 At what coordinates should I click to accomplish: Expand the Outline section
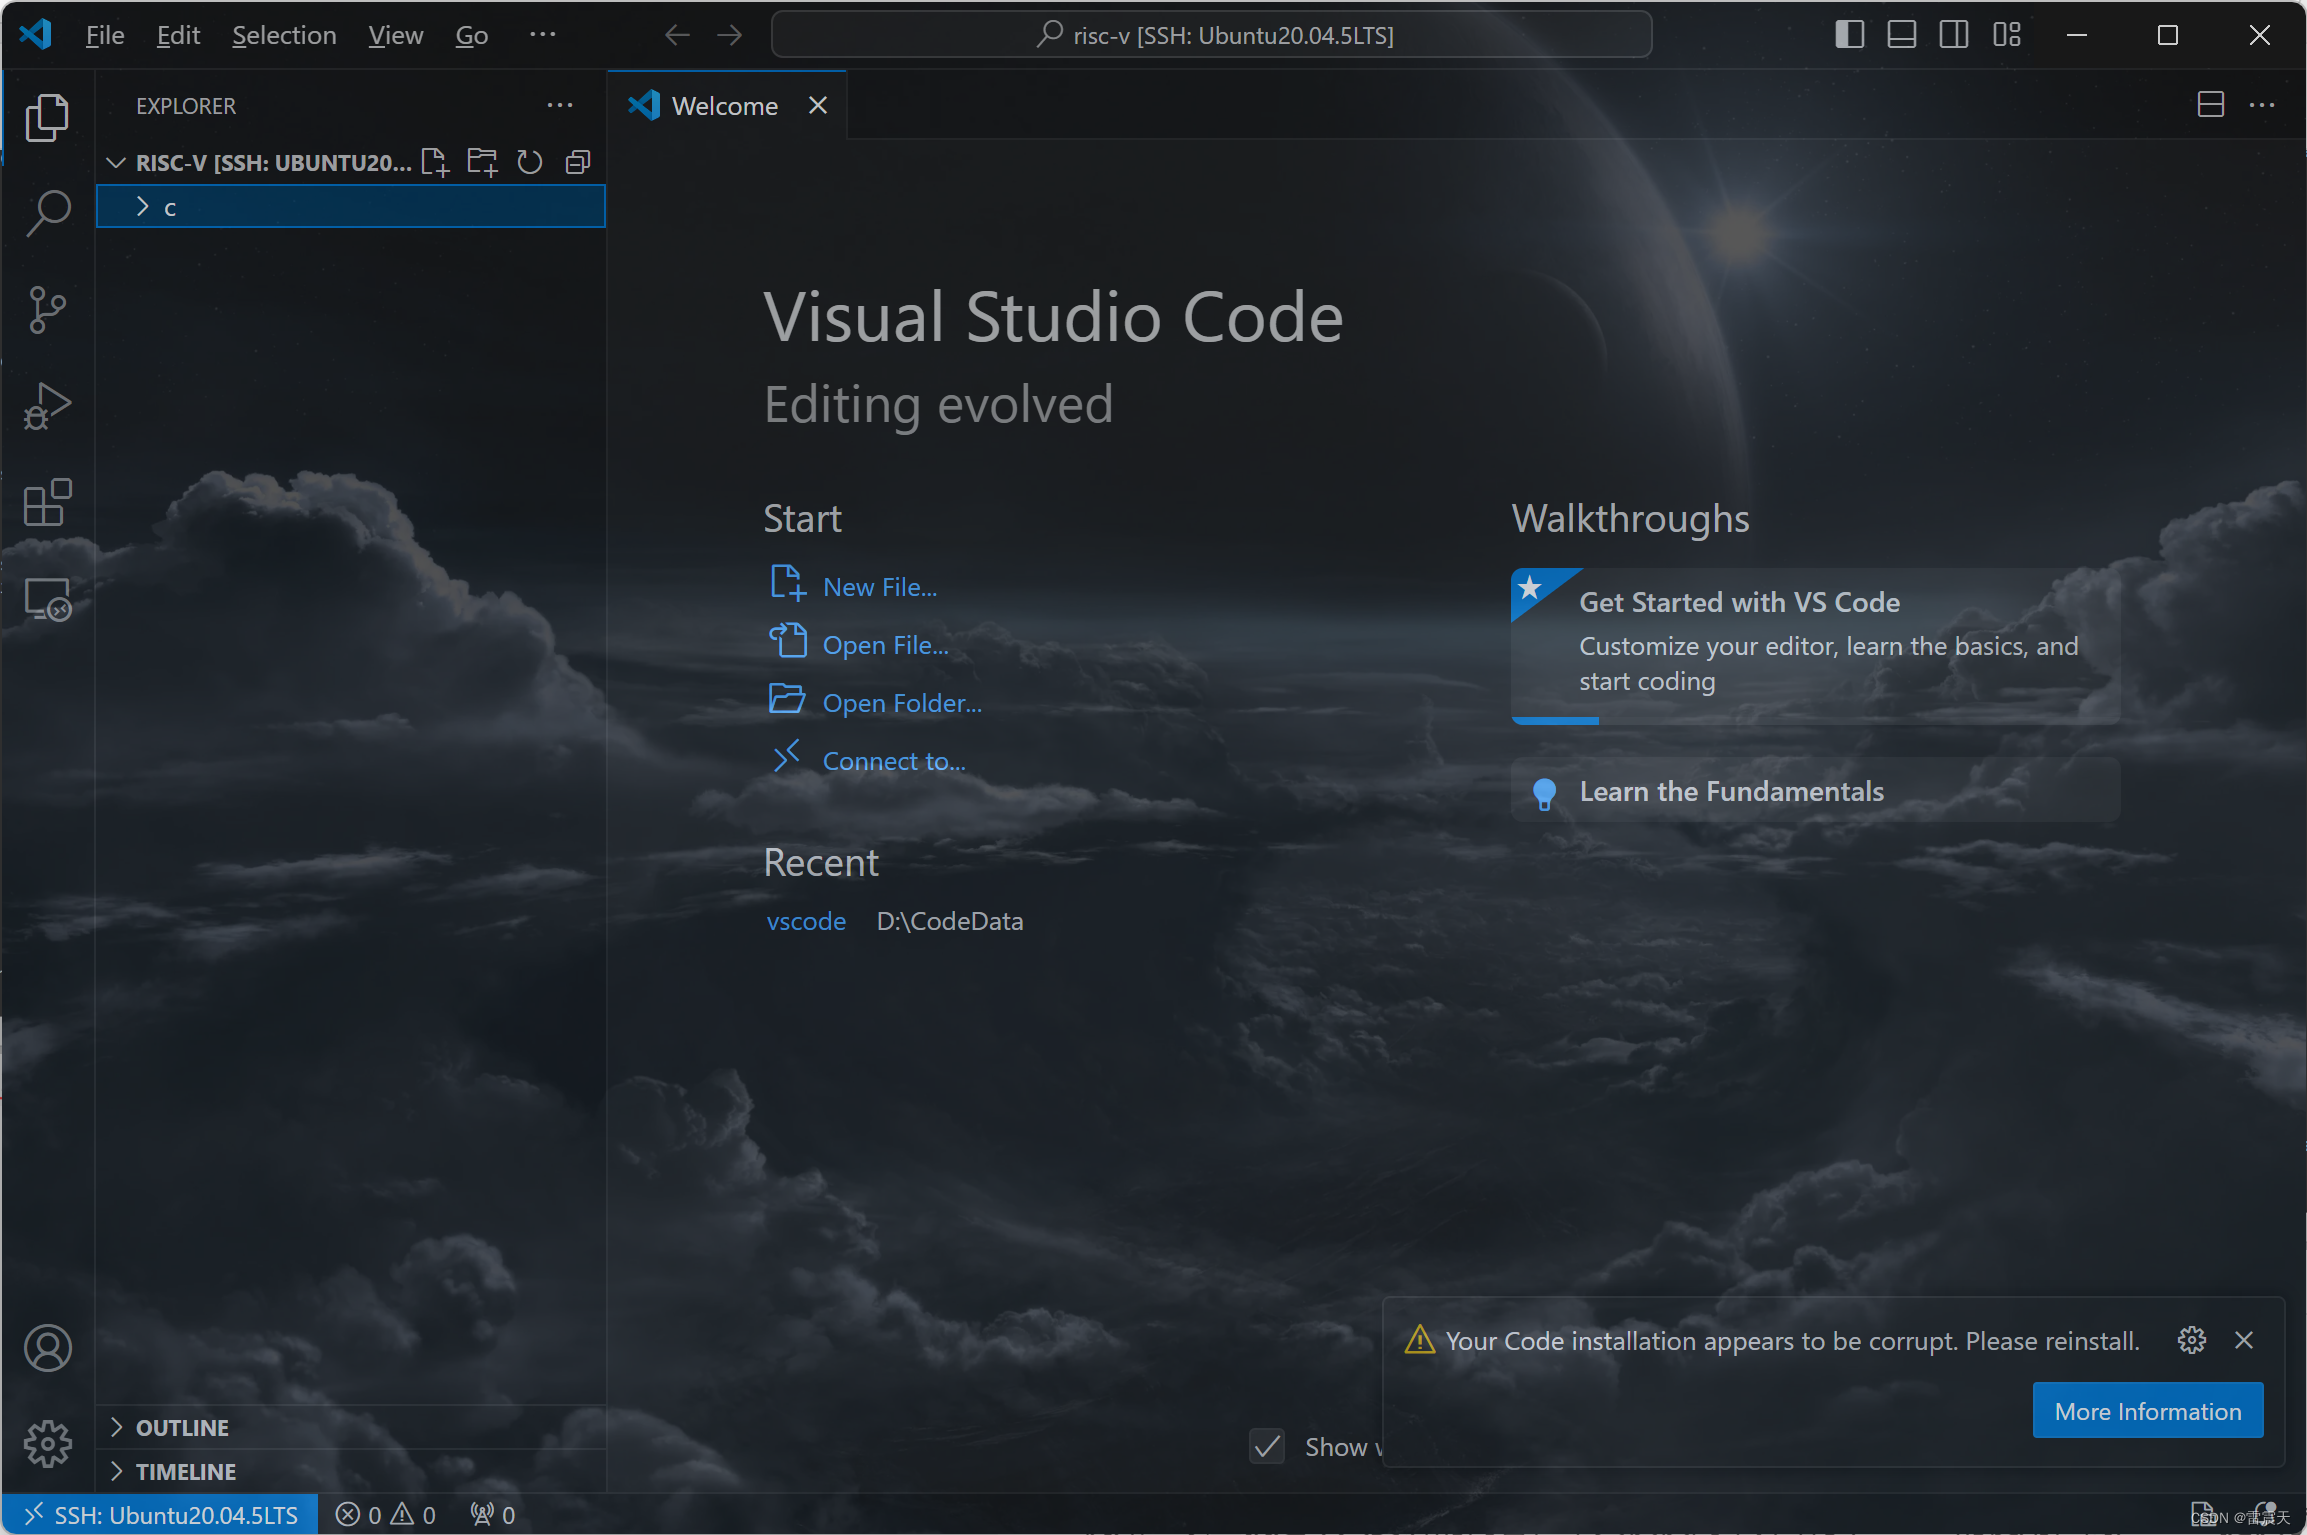(x=351, y=1428)
